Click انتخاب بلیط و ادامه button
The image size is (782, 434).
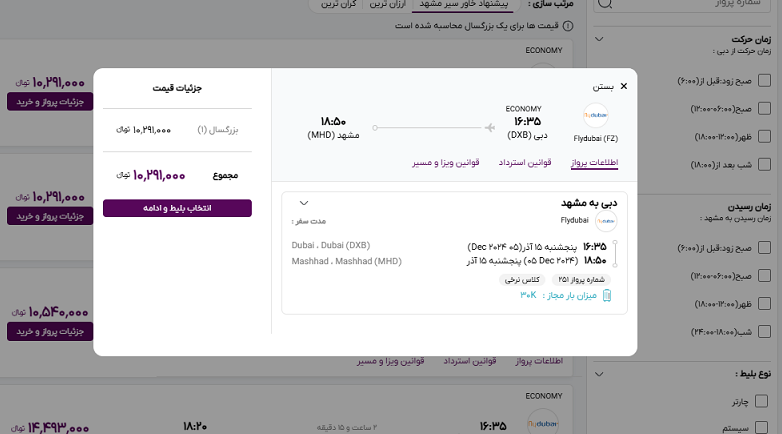click(x=177, y=208)
